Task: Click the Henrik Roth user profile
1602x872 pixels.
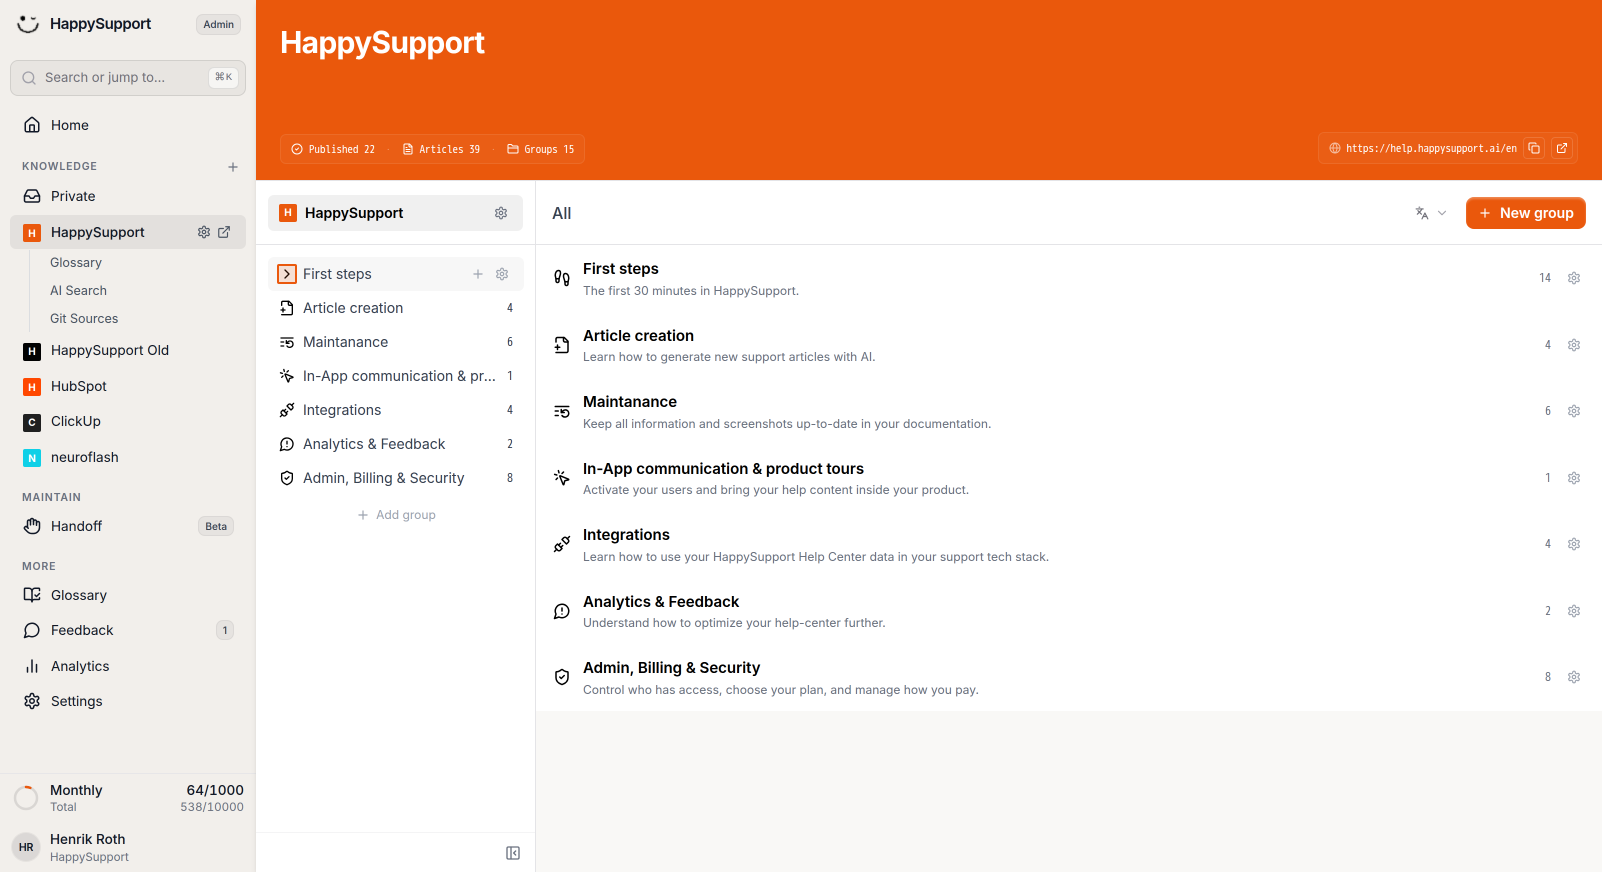Action: 128,847
